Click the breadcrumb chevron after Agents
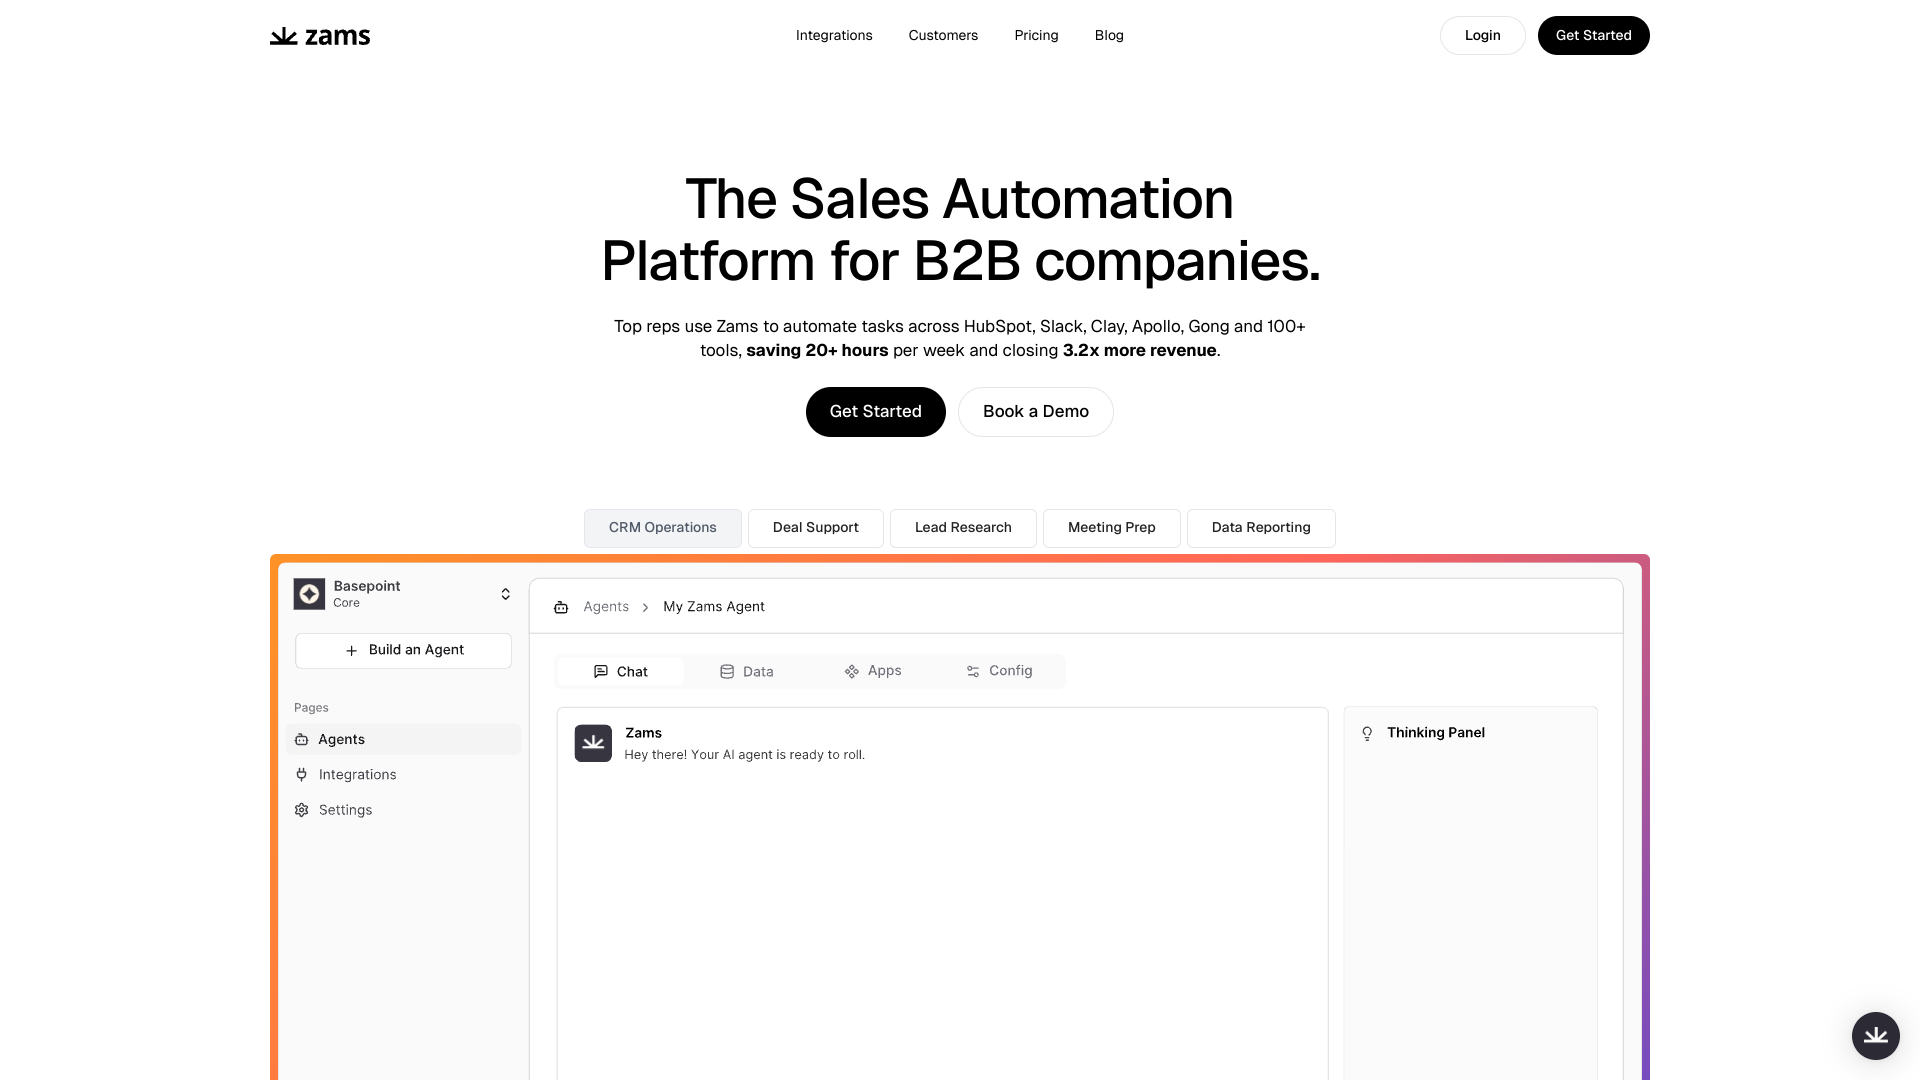This screenshot has height=1080, width=1920. (x=645, y=607)
